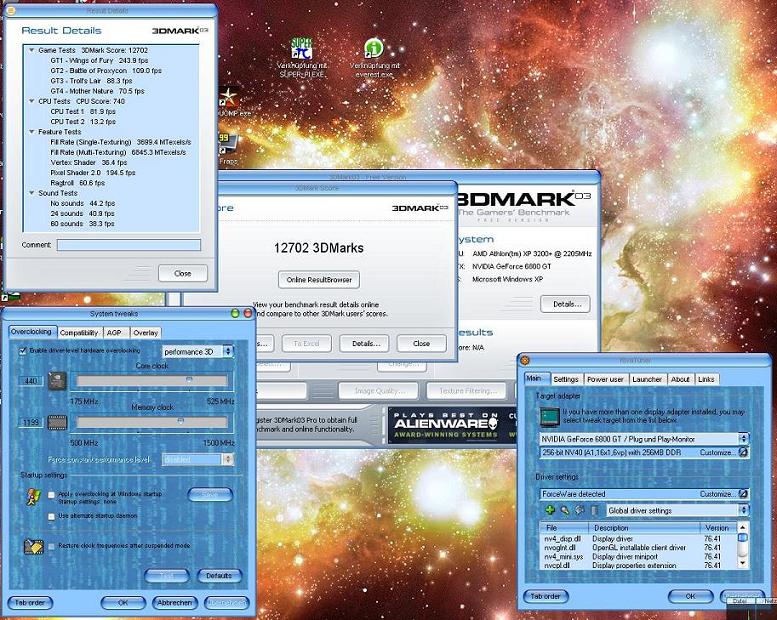
Task: Click the Core clock slider handle
Action: [x=189, y=379]
